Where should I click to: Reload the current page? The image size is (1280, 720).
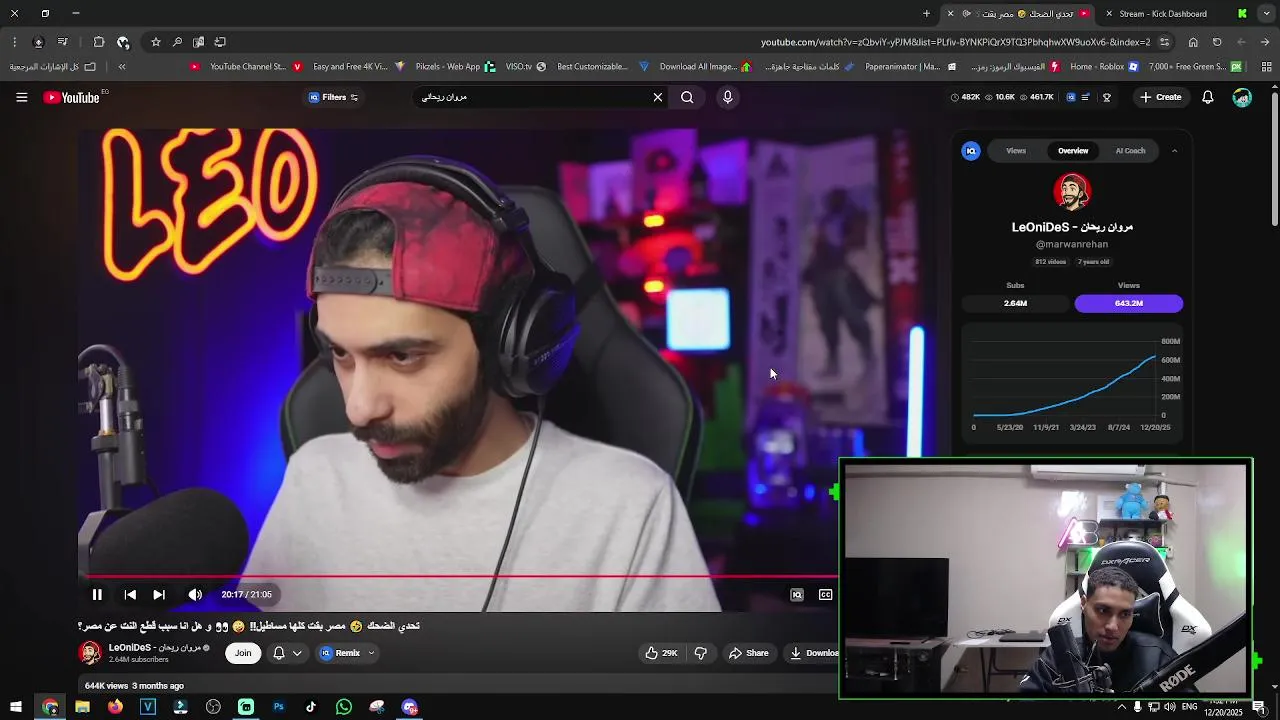1217,42
